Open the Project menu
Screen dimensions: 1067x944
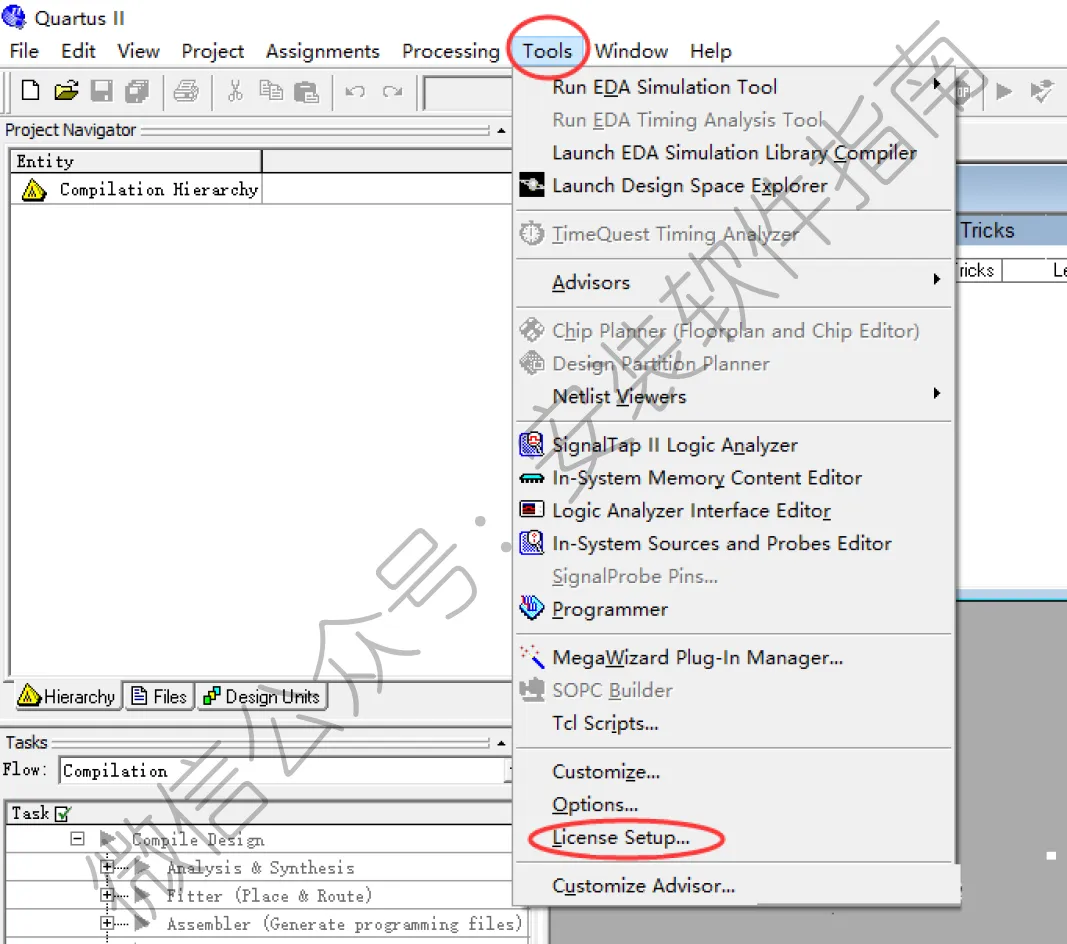click(x=212, y=52)
